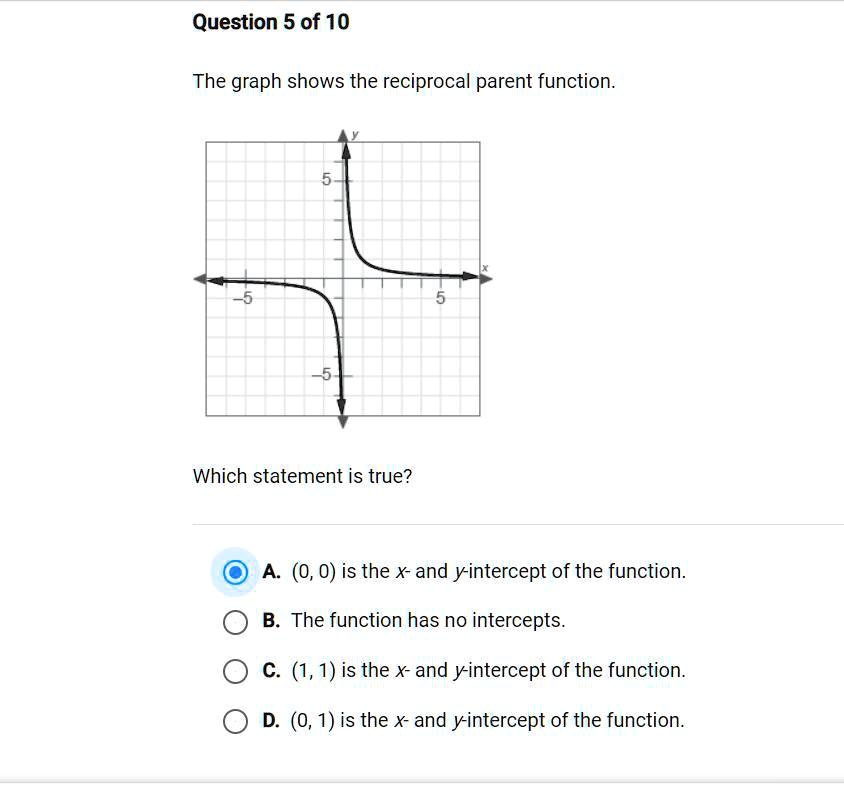This screenshot has width=844, height=787.
Task: Mark the option D radio button
Action: tap(235, 721)
